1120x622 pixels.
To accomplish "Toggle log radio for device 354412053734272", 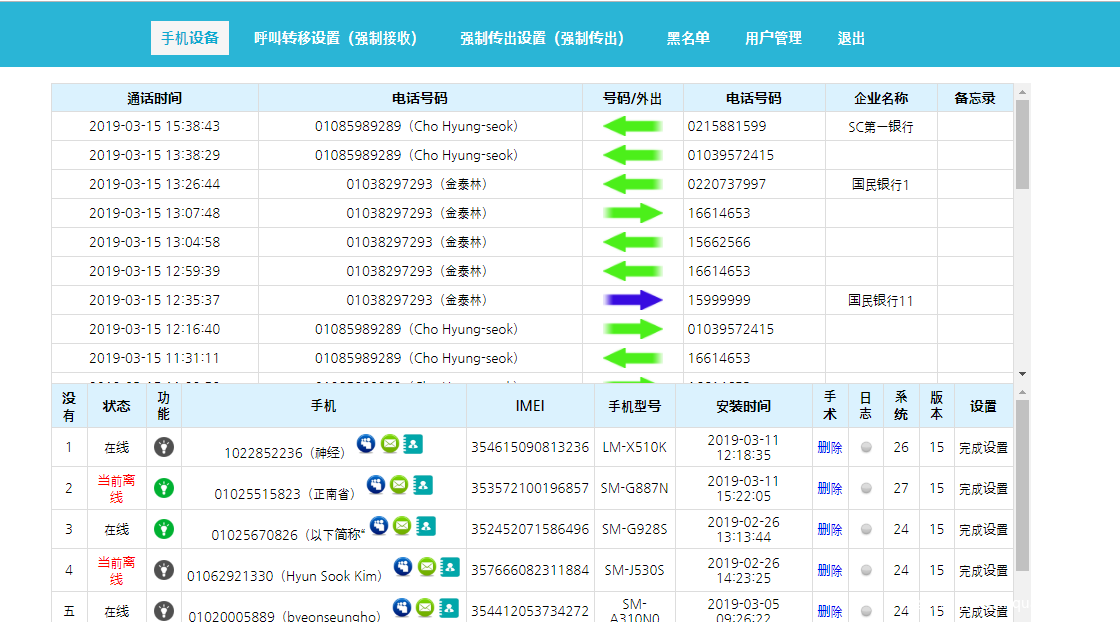I will pyautogui.click(x=866, y=611).
